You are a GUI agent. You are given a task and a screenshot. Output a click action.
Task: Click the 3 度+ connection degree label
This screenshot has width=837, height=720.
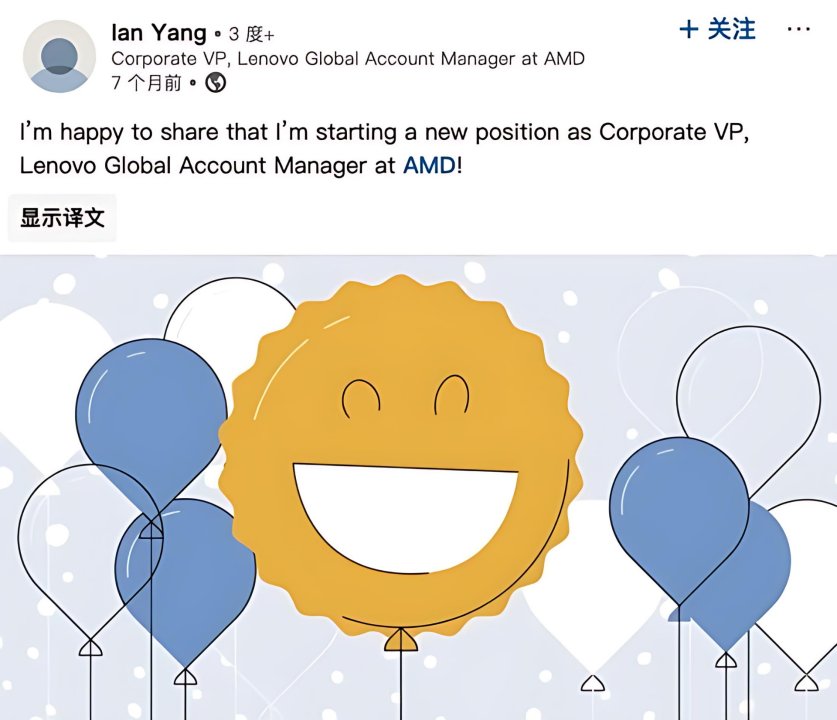point(251,35)
